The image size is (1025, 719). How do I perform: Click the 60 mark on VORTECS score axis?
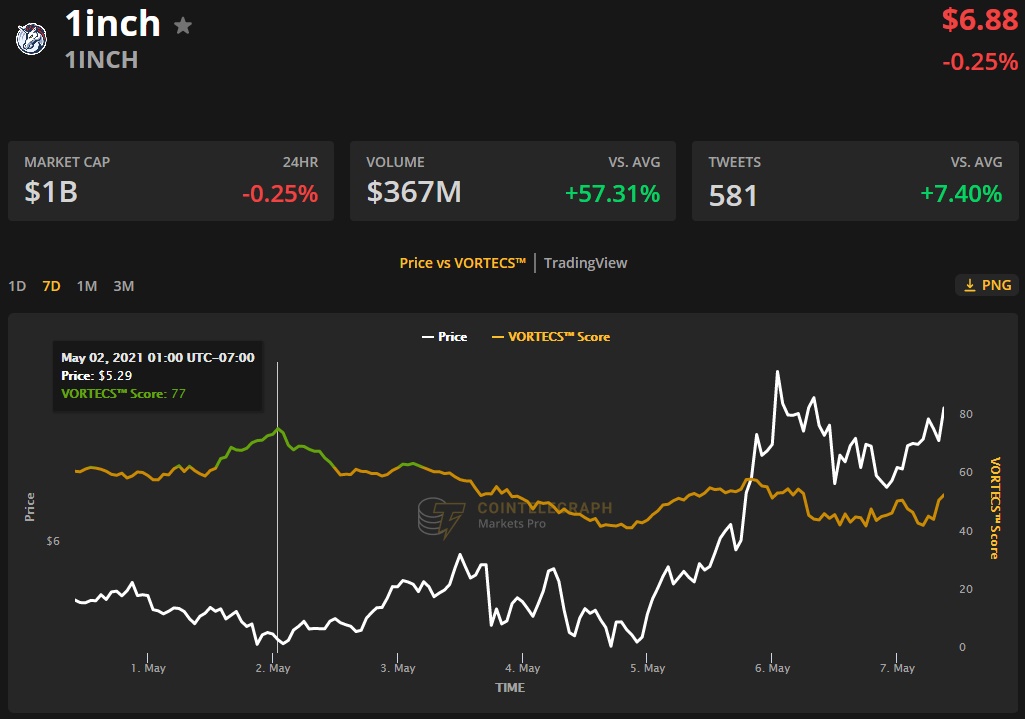tap(966, 472)
